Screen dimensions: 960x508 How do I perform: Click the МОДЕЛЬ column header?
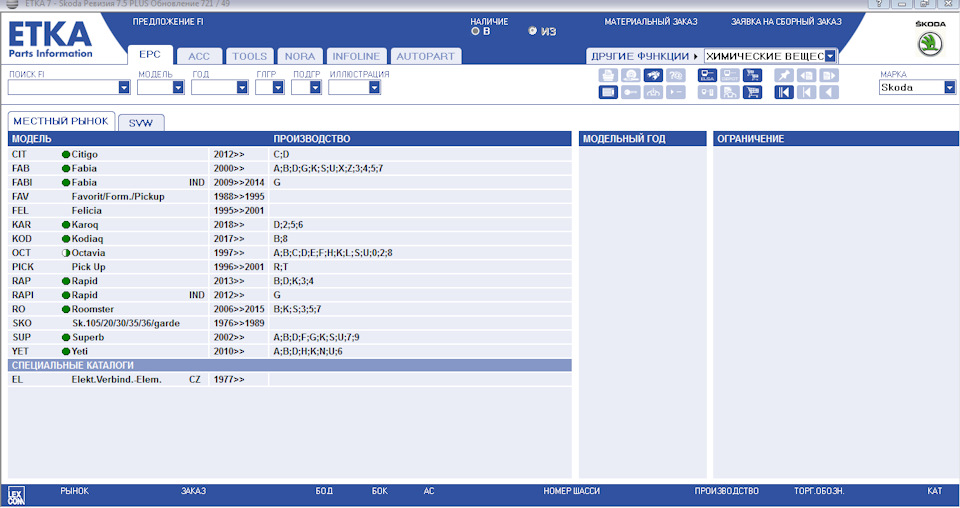(31, 139)
